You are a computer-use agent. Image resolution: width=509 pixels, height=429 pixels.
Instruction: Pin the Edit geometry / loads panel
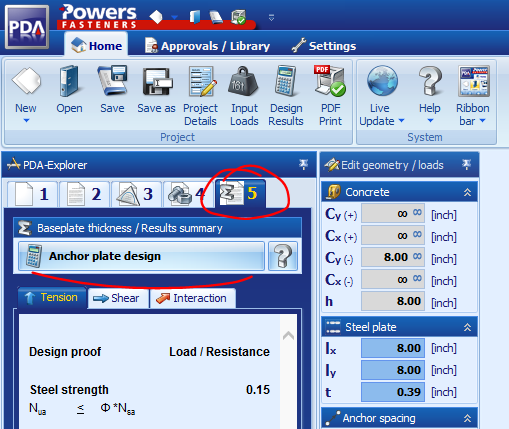tap(466, 164)
